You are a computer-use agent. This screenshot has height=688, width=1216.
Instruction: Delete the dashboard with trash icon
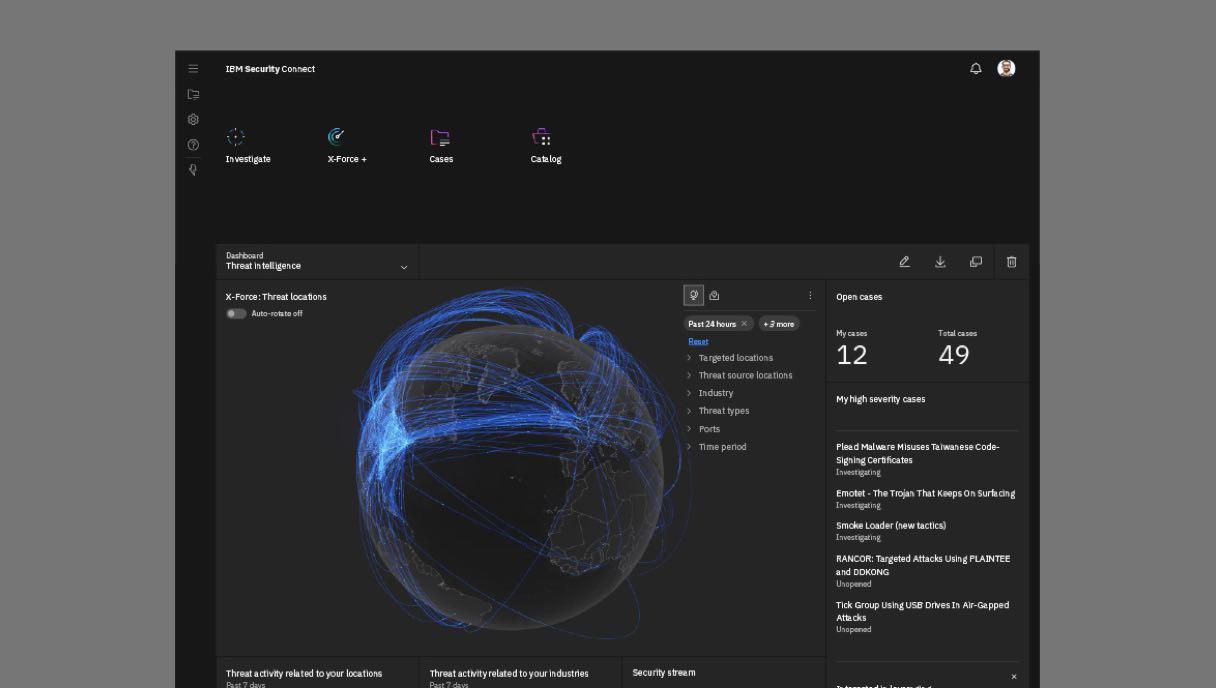click(x=1011, y=262)
